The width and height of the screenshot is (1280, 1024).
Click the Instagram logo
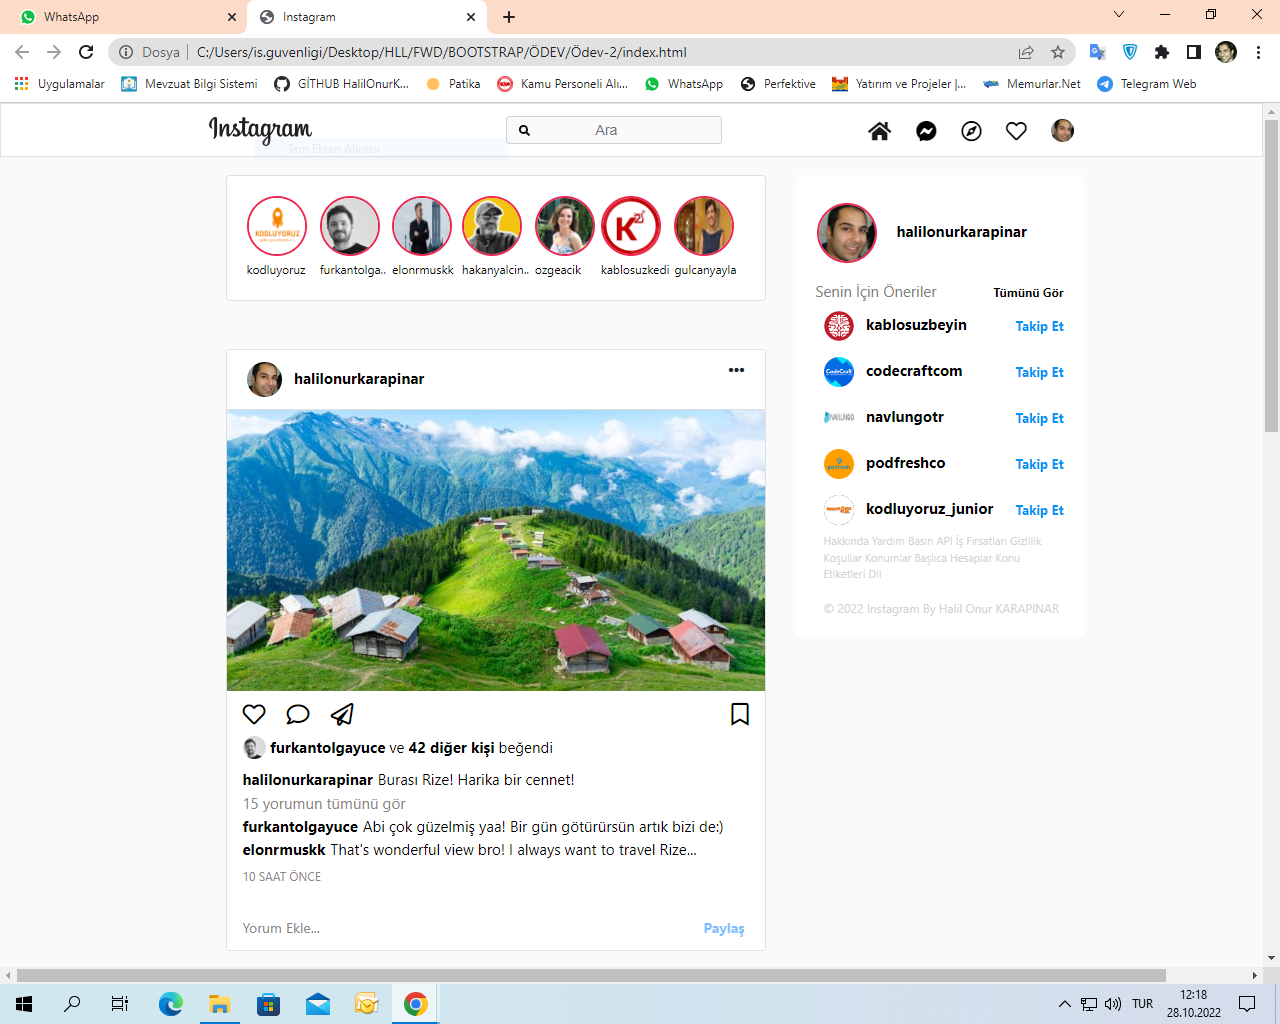(260, 130)
